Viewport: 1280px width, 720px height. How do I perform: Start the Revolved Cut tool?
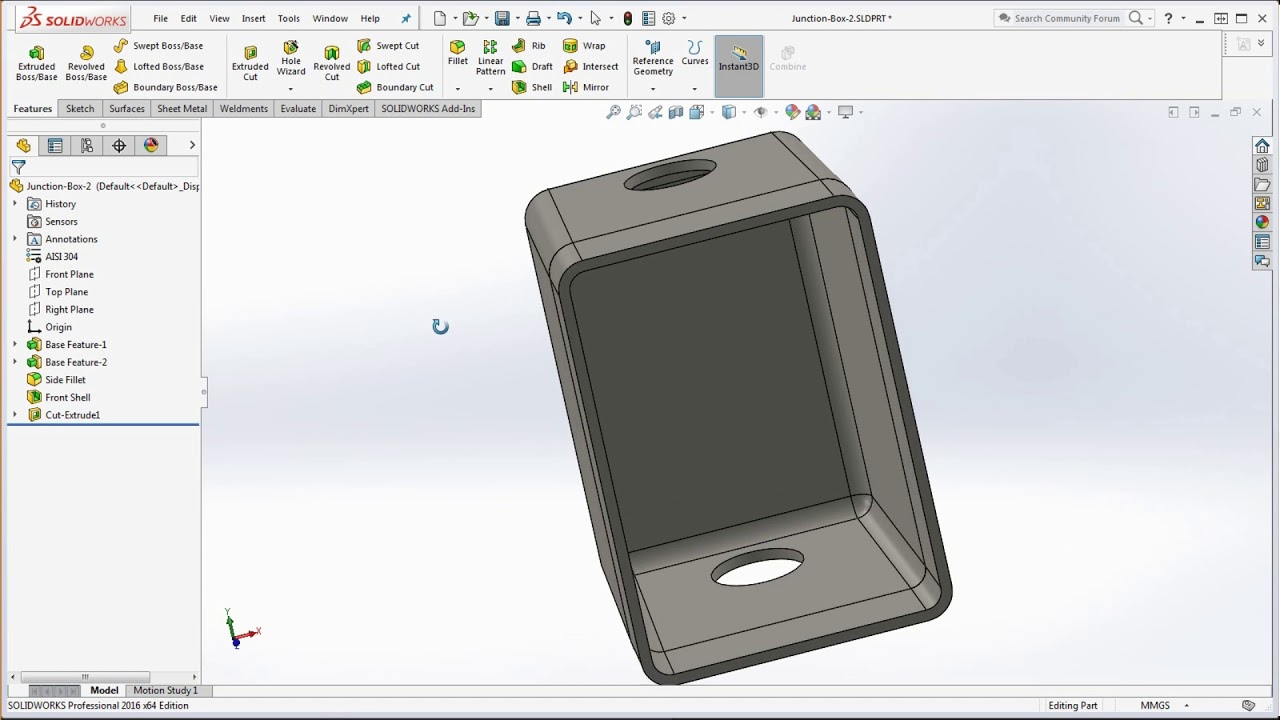[332, 63]
